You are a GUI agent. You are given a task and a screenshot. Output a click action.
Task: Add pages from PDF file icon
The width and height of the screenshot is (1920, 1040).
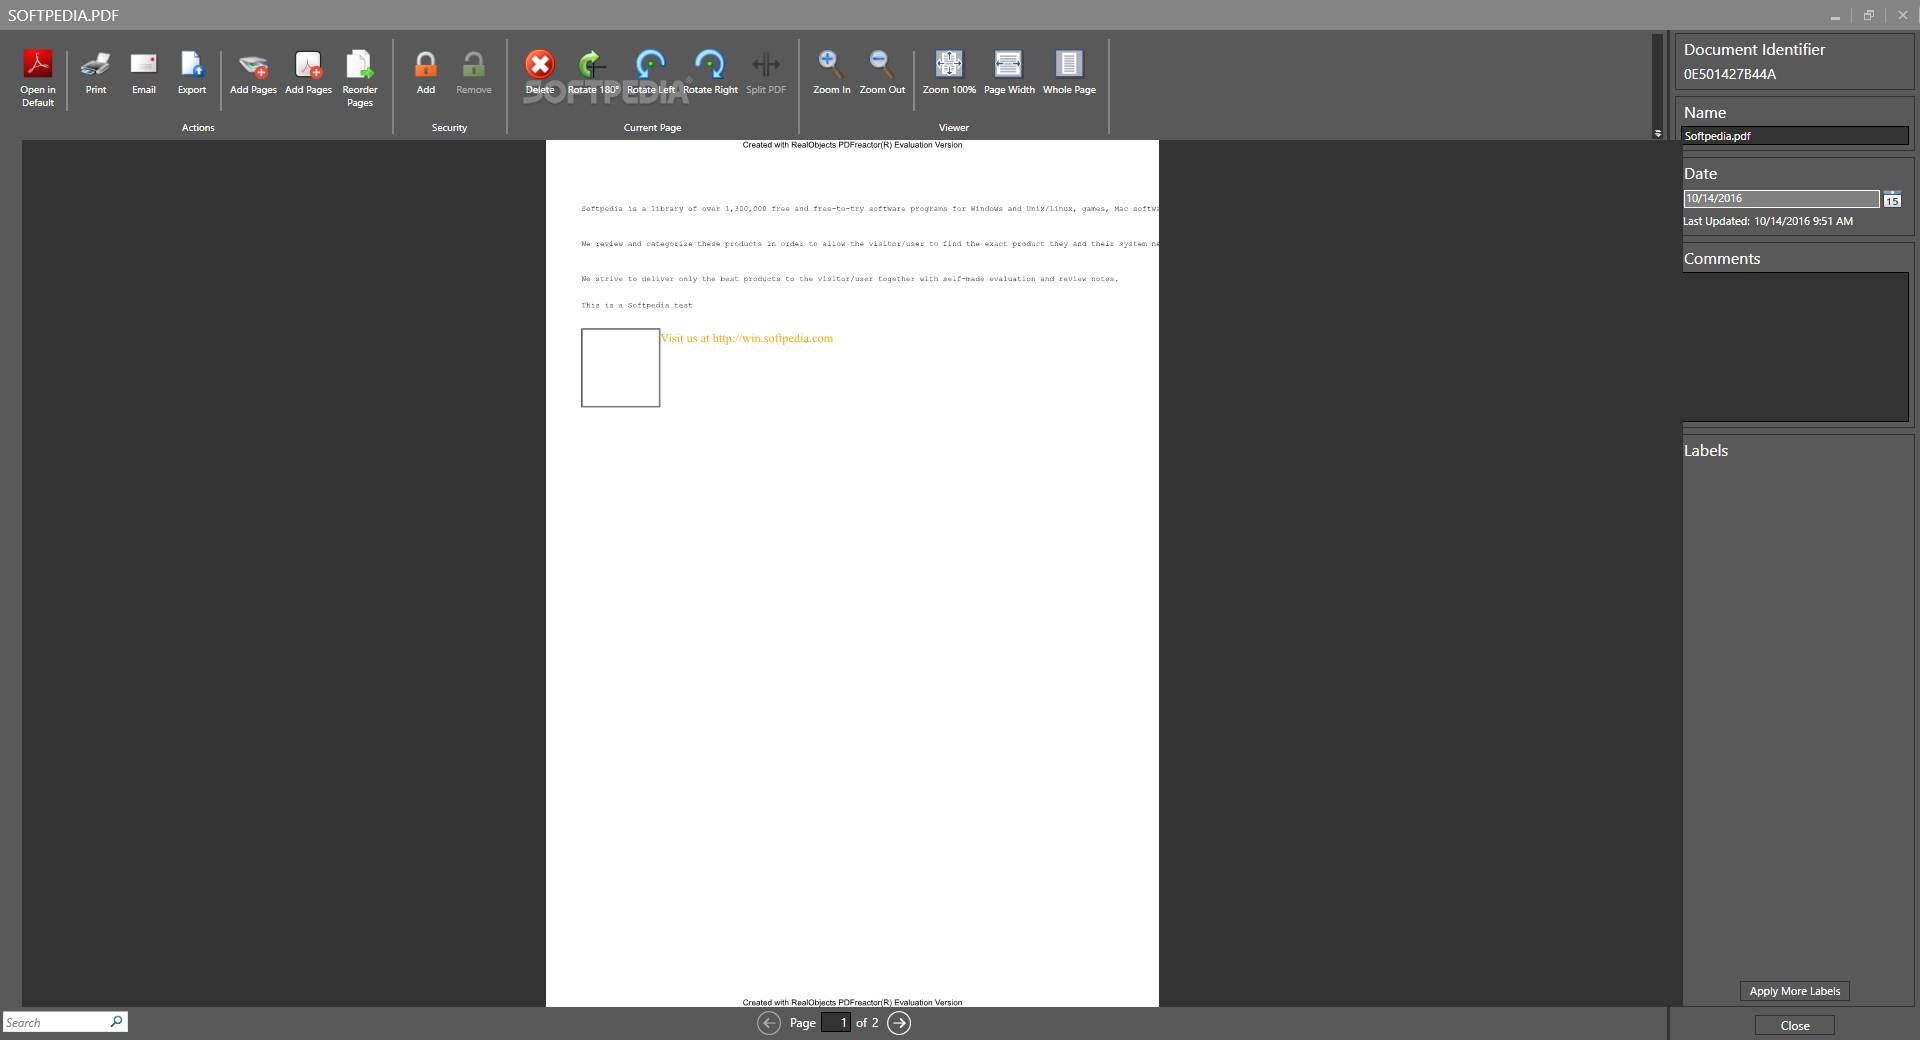click(x=308, y=72)
